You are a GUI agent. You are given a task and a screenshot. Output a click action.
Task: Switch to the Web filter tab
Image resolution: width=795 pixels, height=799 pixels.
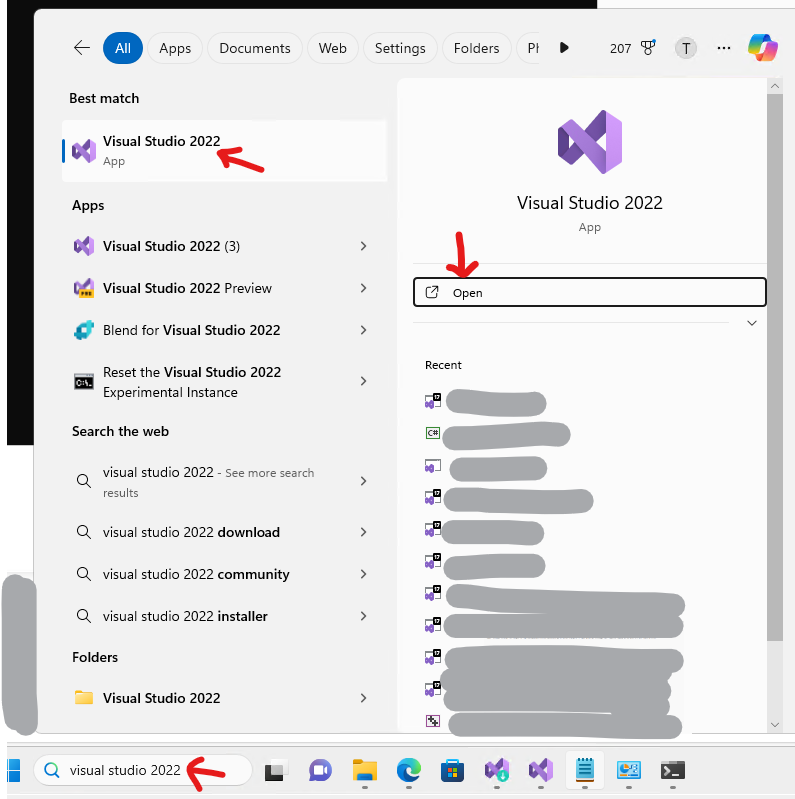[x=333, y=48]
